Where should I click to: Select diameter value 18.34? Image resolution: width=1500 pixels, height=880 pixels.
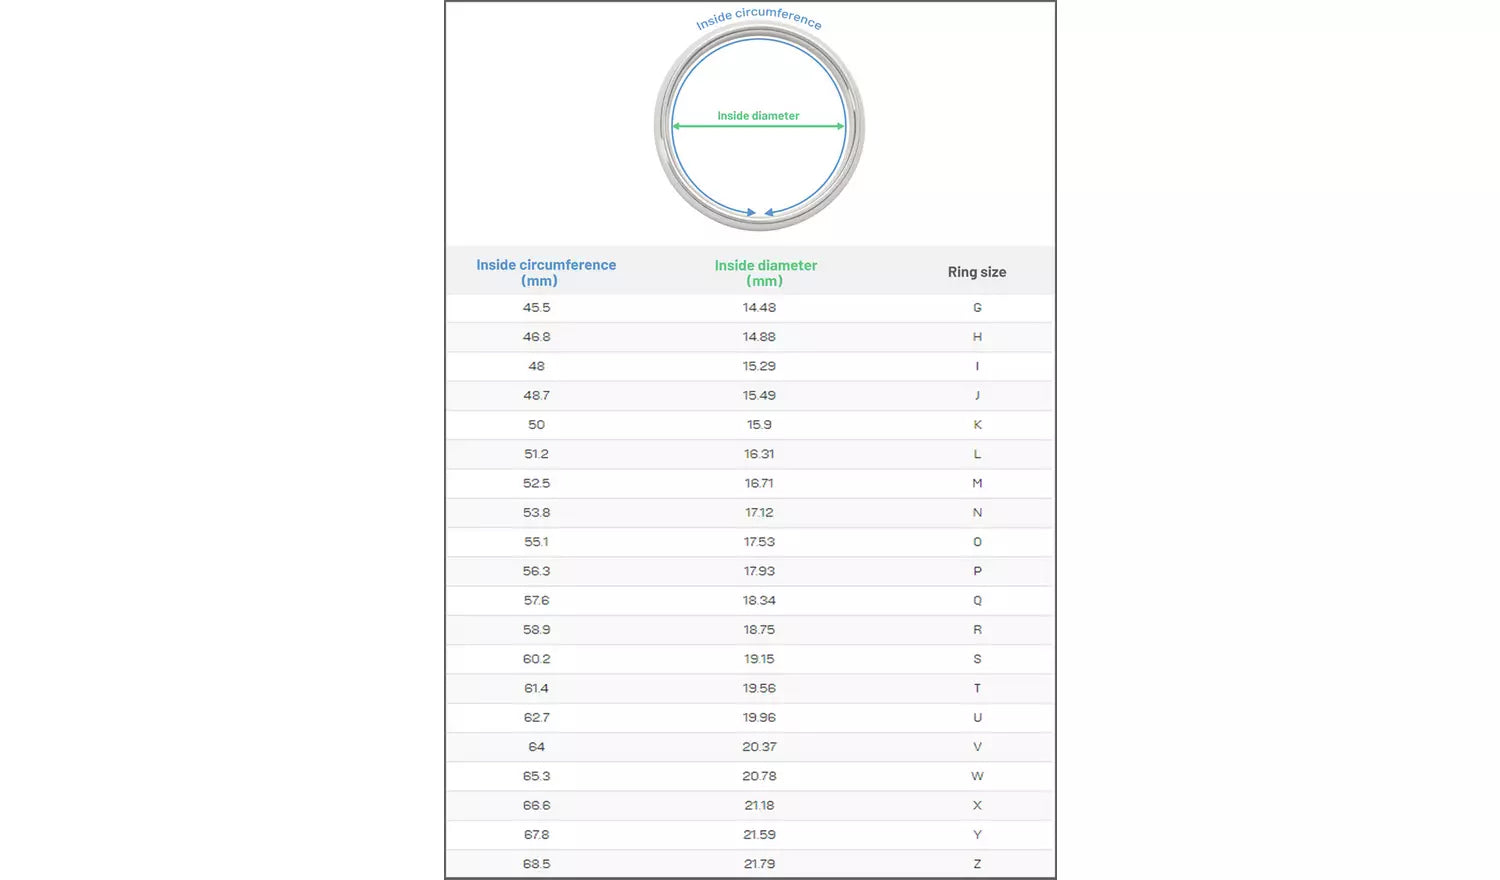pyautogui.click(x=759, y=600)
